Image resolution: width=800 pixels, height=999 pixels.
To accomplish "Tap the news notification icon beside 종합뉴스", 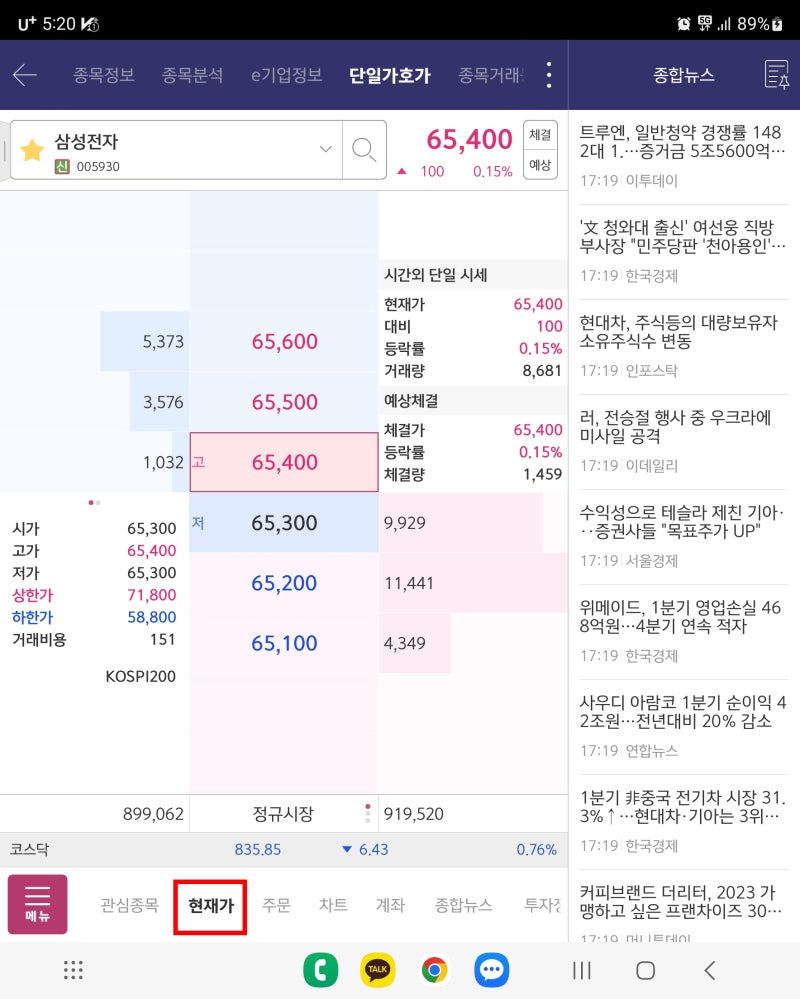I will click(777, 74).
